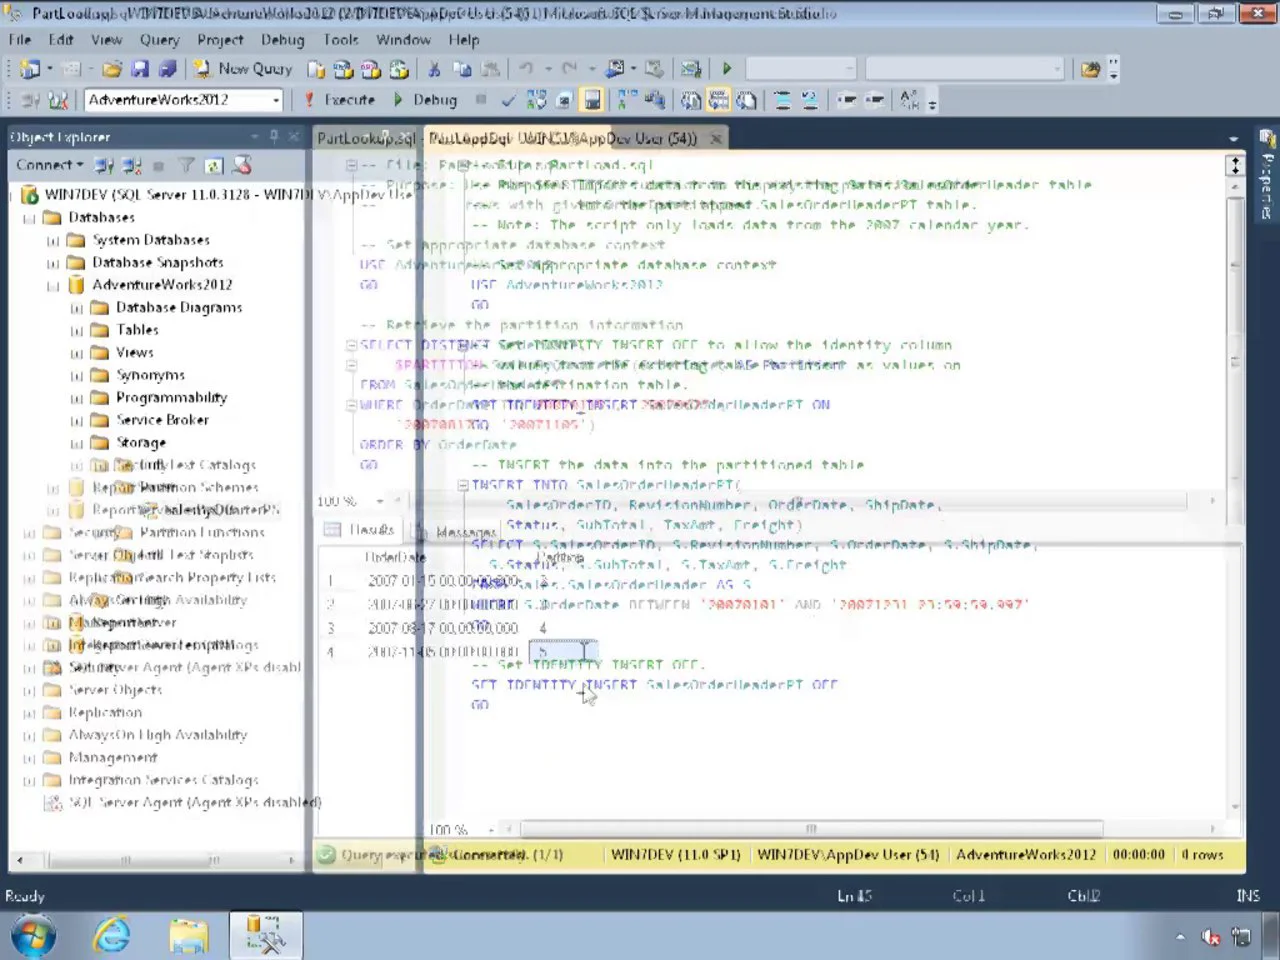Expand the Tables folder node
1280x960 pixels.
pyautogui.click(x=77, y=330)
